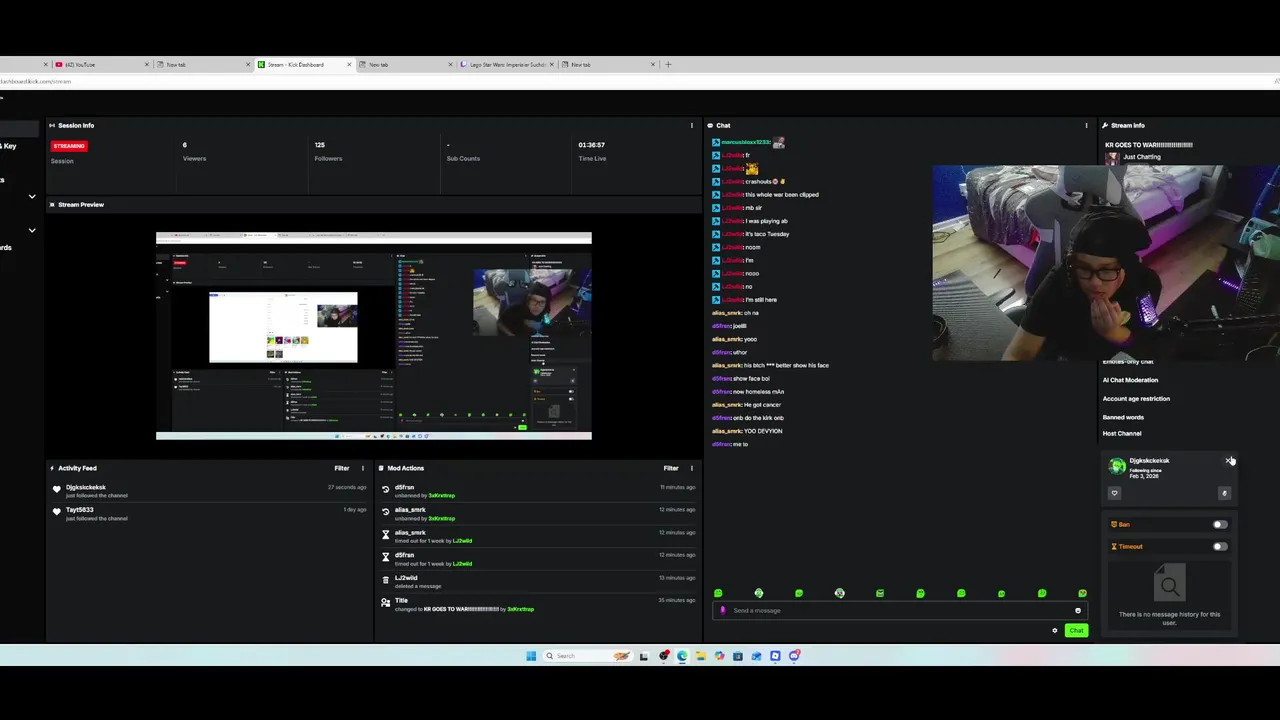Open Activity Feed Filter dropdown

coord(342,468)
